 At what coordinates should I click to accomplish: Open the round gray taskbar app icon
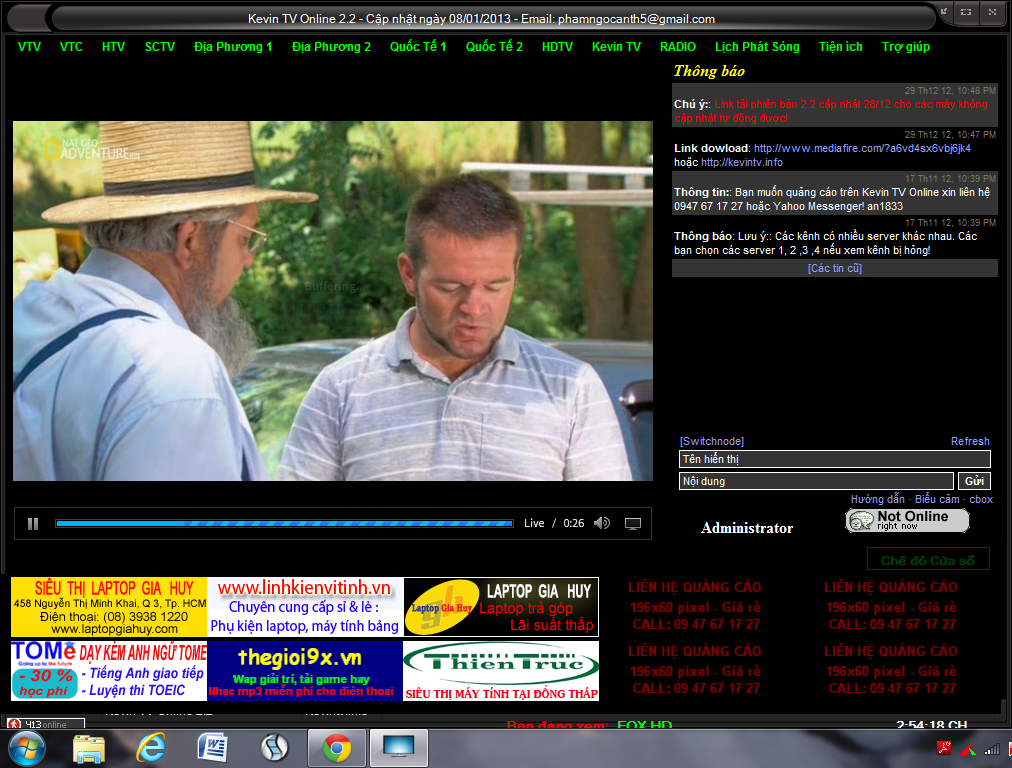(x=274, y=749)
